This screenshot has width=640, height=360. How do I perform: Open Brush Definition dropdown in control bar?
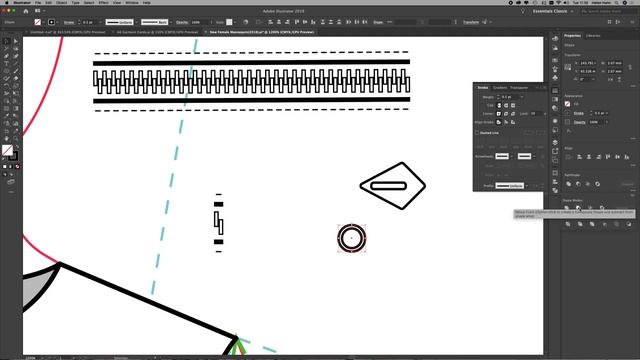pos(171,22)
